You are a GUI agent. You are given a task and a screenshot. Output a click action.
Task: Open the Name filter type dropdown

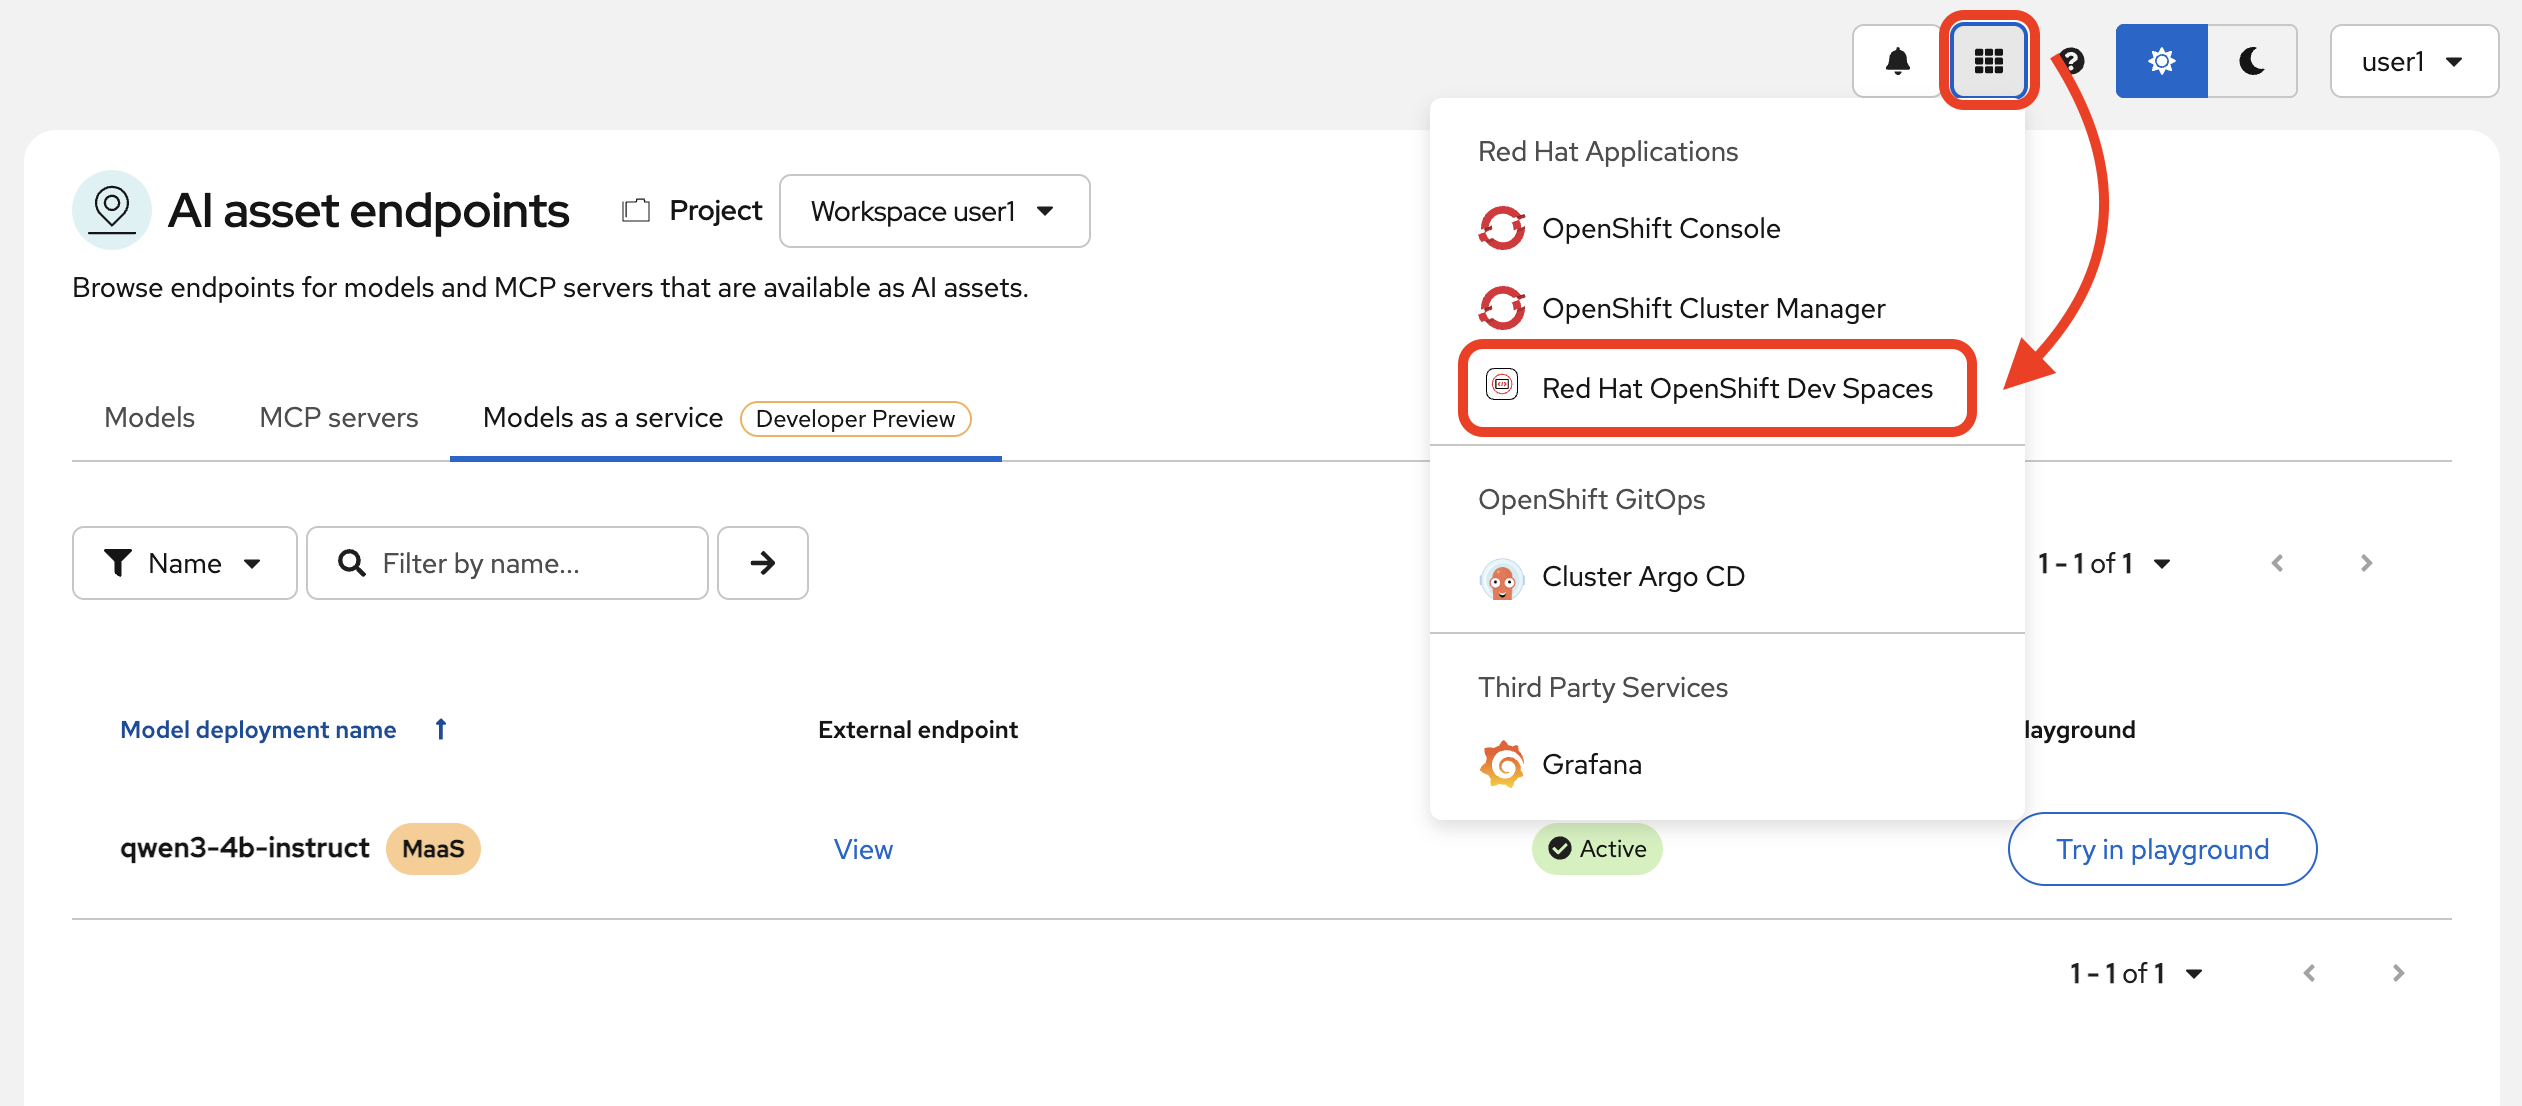point(185,563)
